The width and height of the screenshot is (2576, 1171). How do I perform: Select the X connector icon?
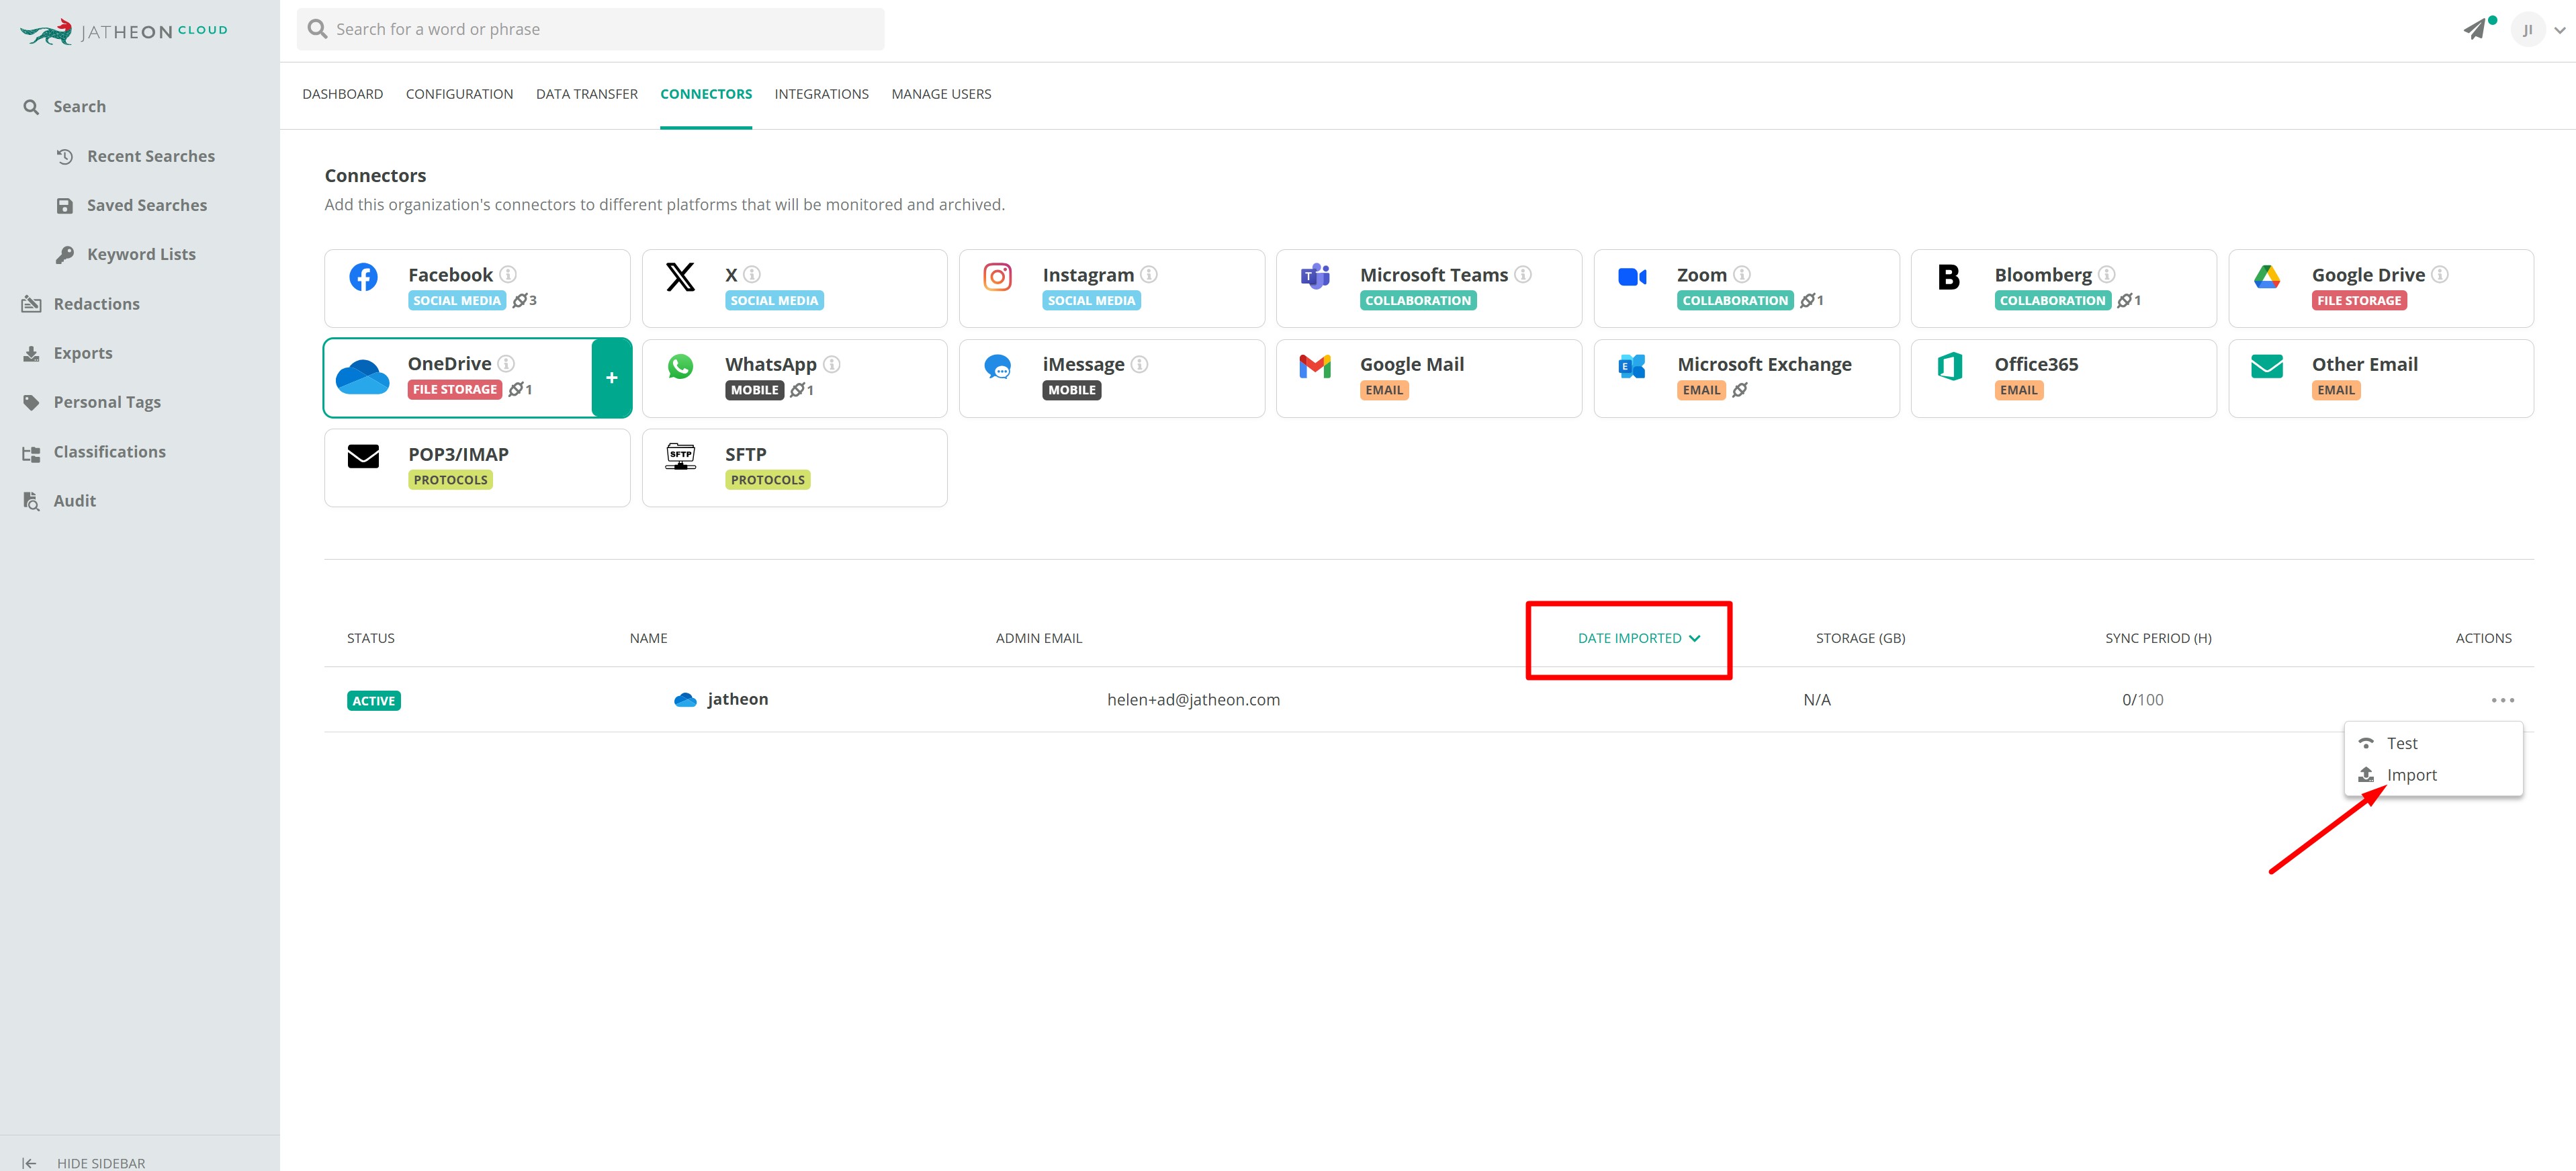point(680,277)
